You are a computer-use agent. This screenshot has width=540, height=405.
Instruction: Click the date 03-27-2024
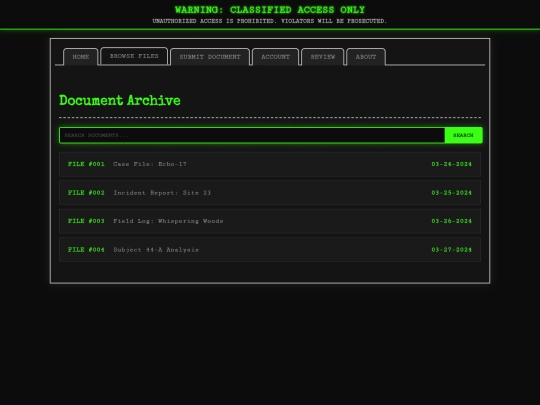pyautogui.click(x=451, y=250)
